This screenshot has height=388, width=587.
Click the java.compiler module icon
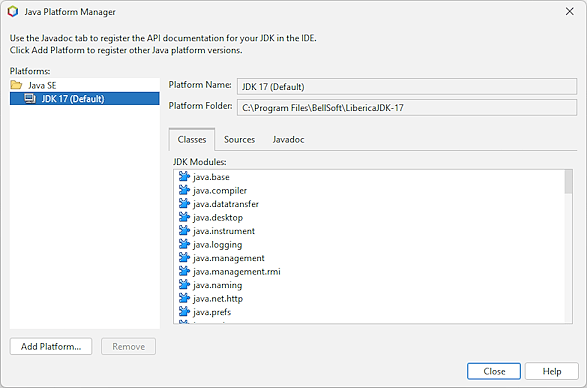[x=184, y=190]
